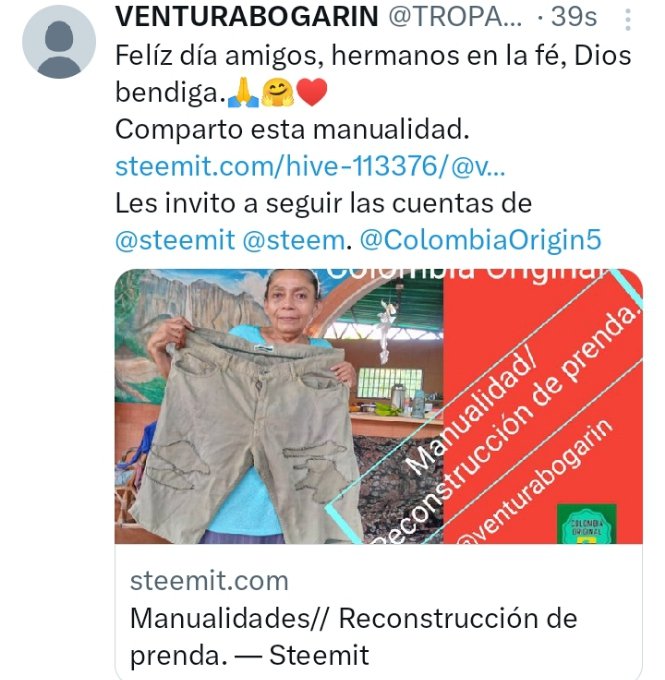Visit the @steem mention
665x680 pixels.
(293, 240)
